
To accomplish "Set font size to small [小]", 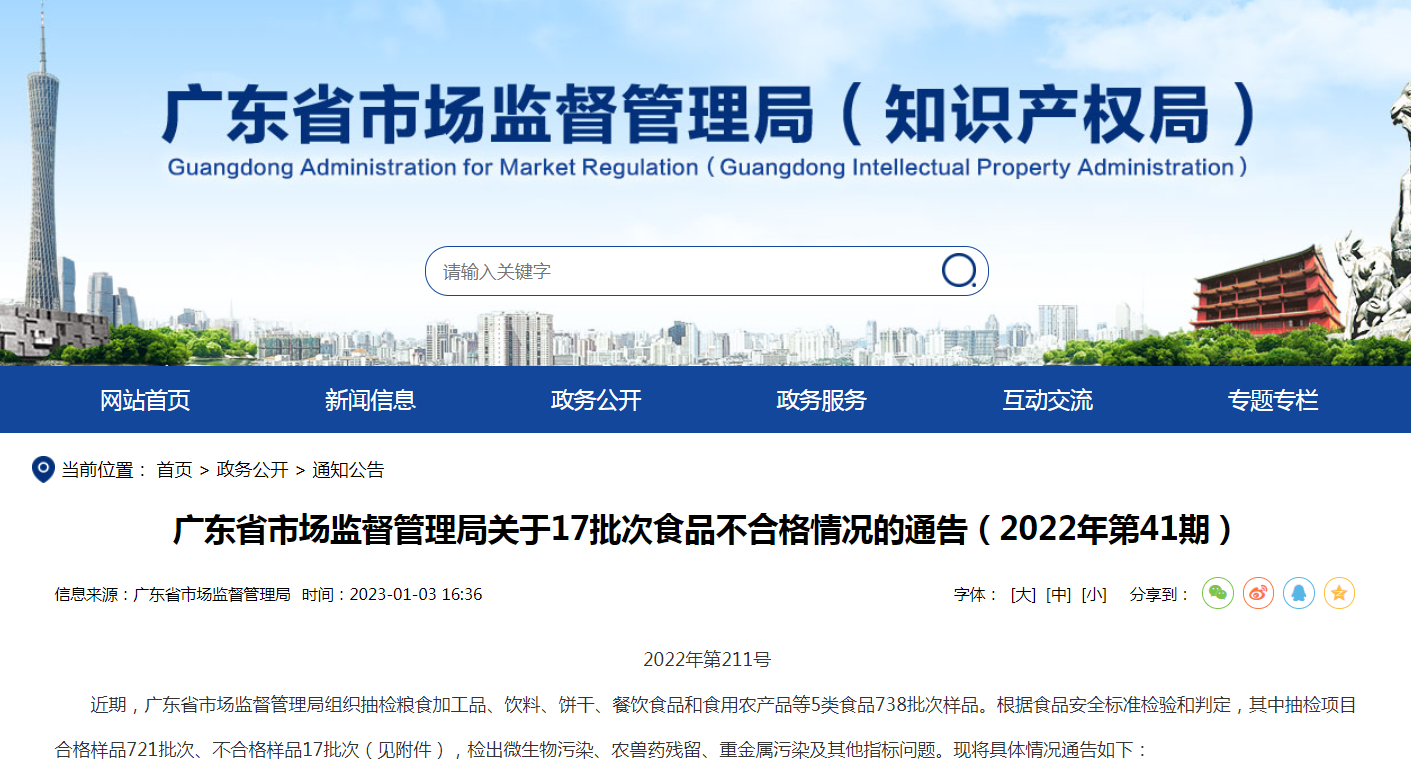I will (1094, 595).
